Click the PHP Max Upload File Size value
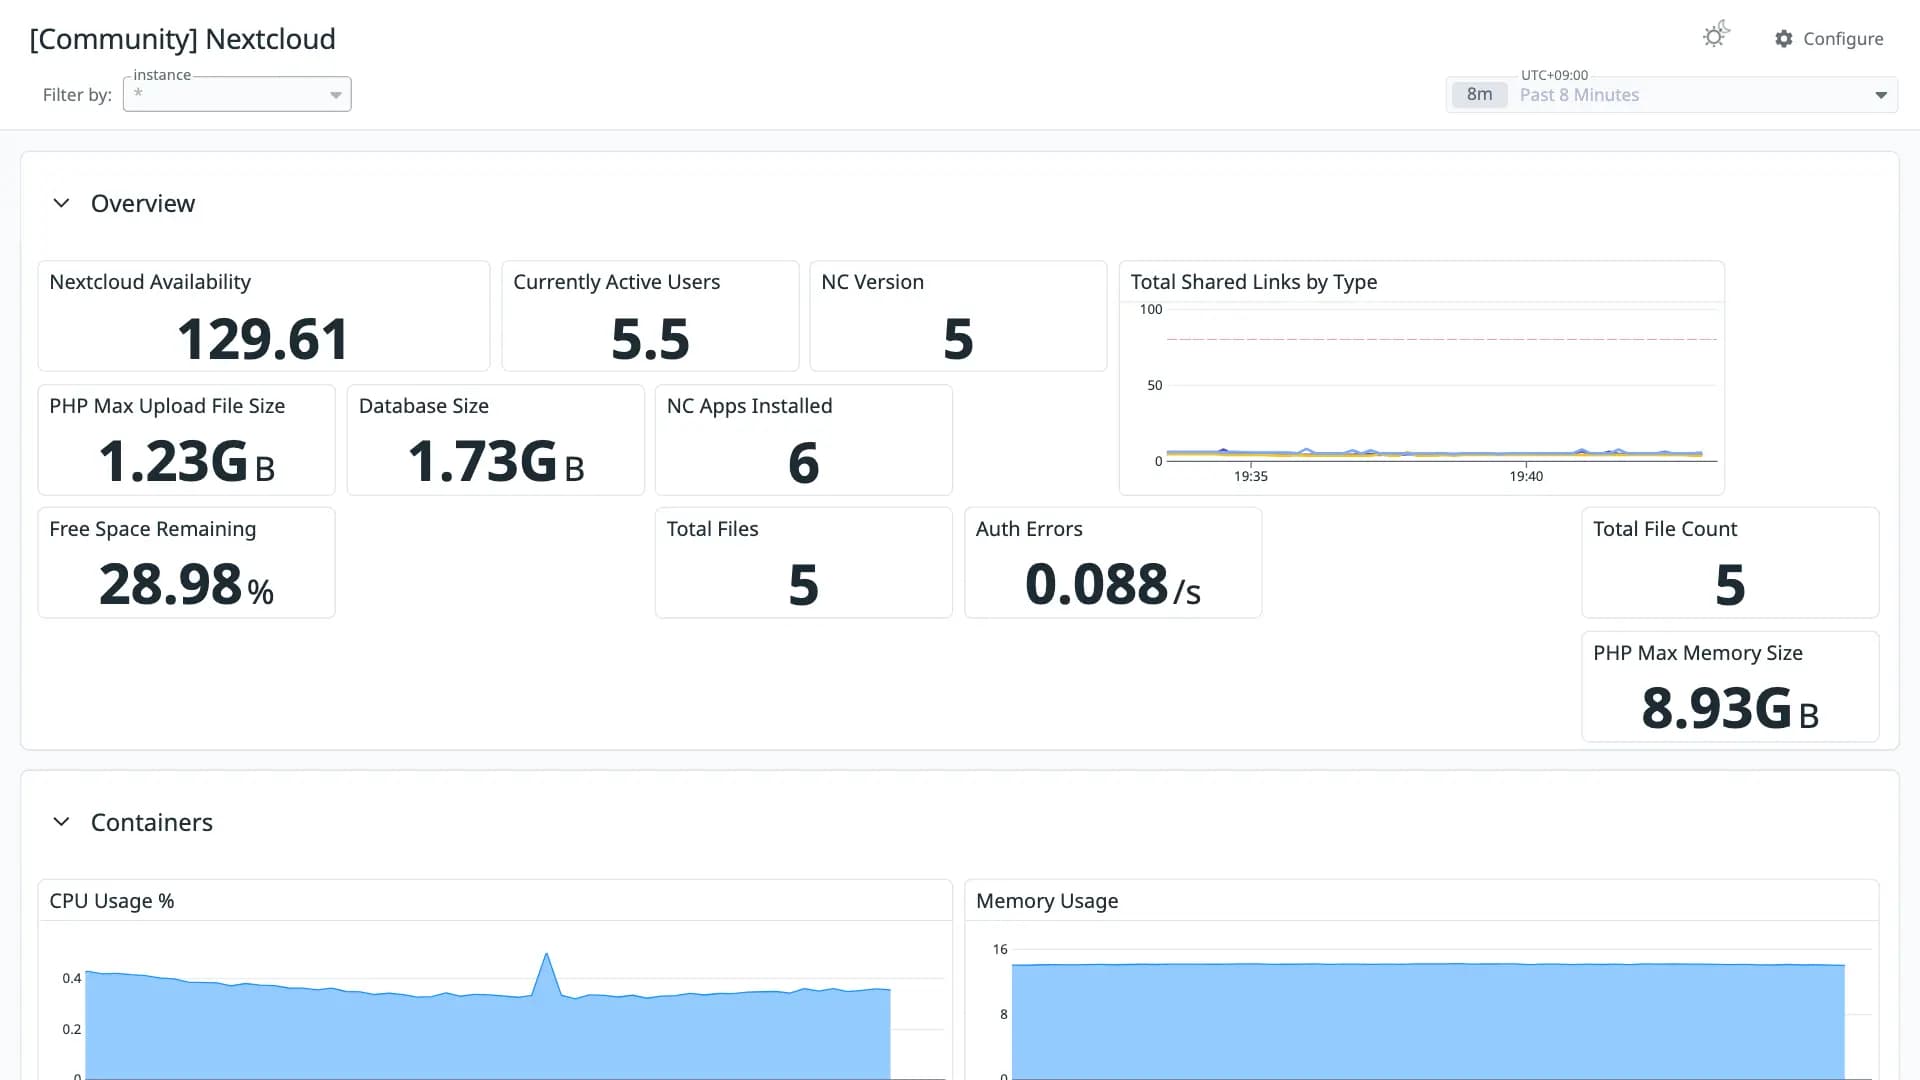This screenshot has width=1920, height=1080. point(186,462)
